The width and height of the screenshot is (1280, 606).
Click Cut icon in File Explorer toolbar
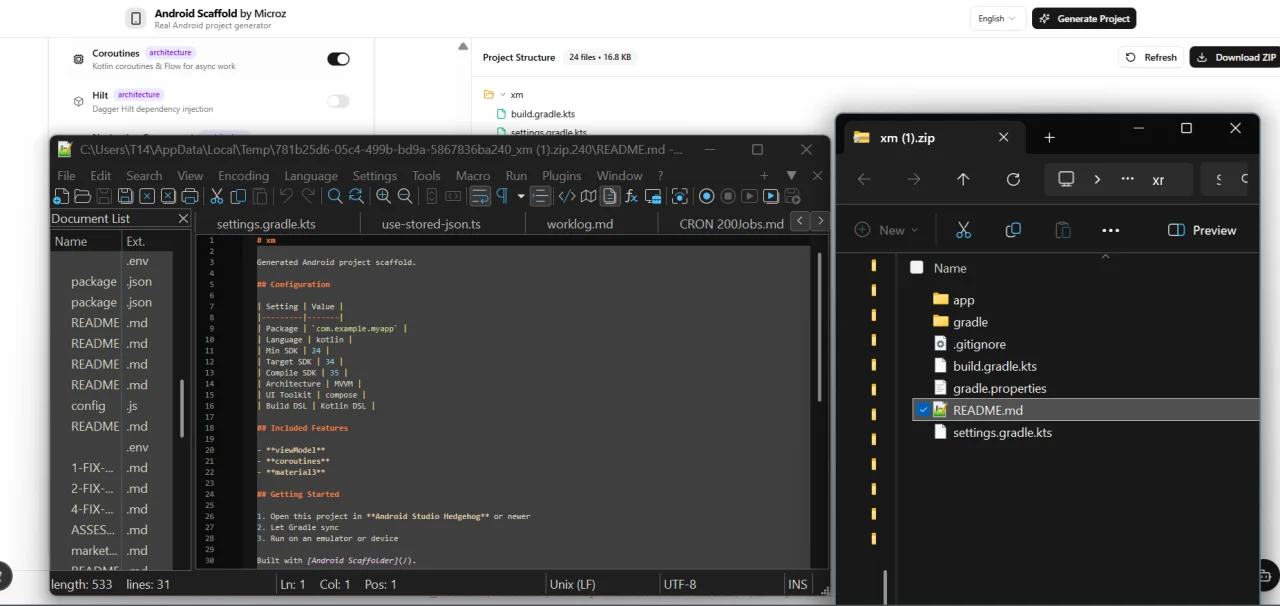(x=963, y=230)
